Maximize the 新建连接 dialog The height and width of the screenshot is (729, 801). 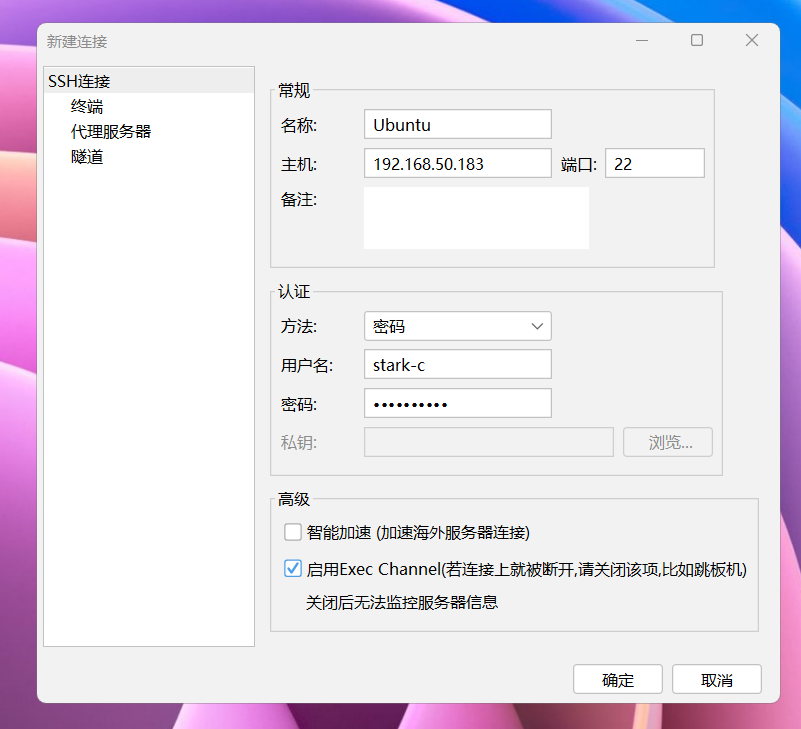697,40
